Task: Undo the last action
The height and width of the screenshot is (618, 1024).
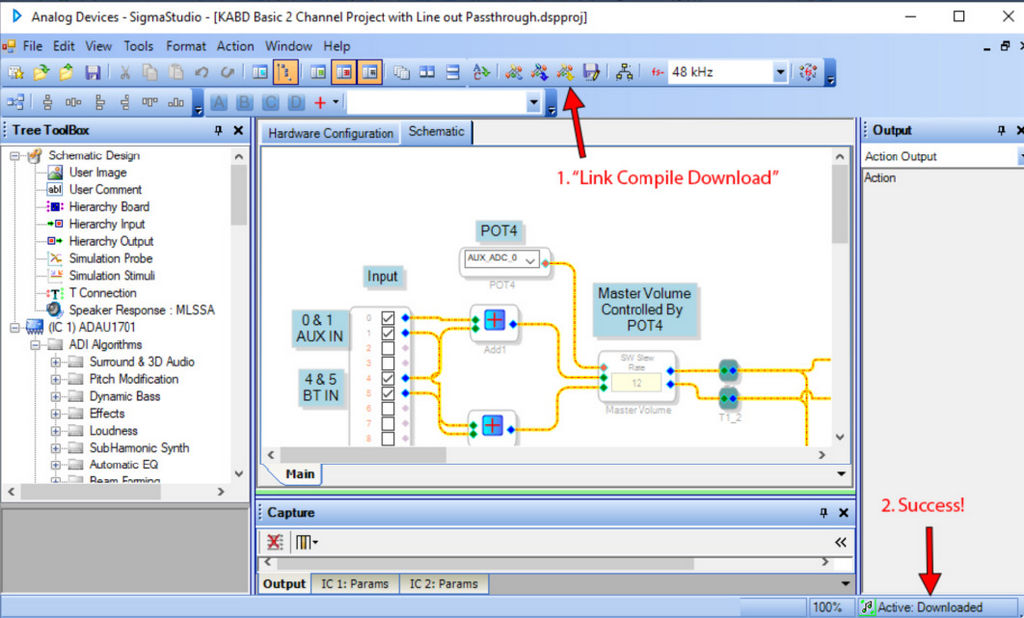Action: click(201, 72)
